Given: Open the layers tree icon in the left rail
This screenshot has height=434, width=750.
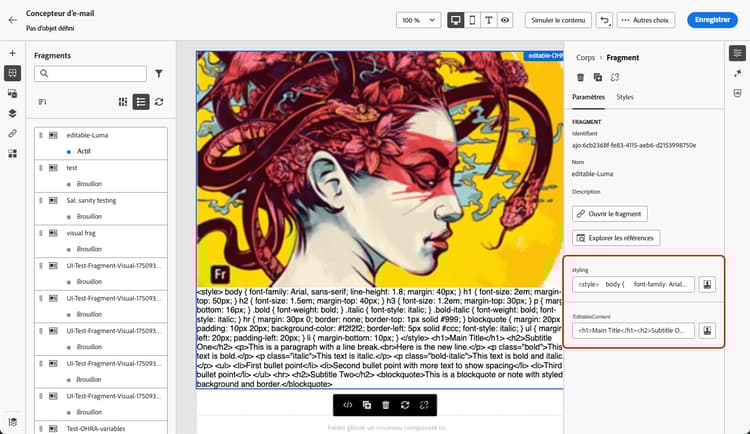Looking at the screenshot, I should (12, 113).
